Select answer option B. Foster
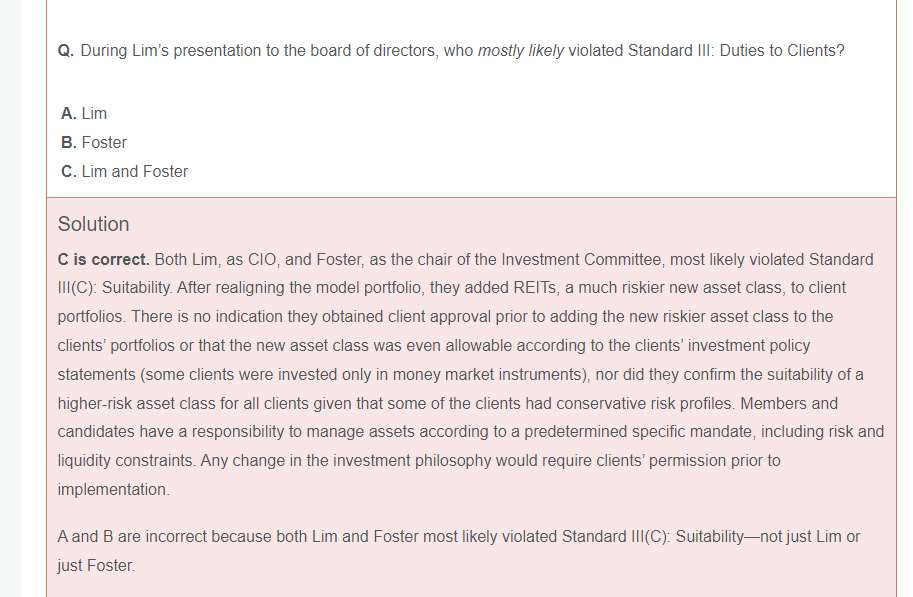Image resolution: width=913 pixels, height=597 pixels. point(94,142)
